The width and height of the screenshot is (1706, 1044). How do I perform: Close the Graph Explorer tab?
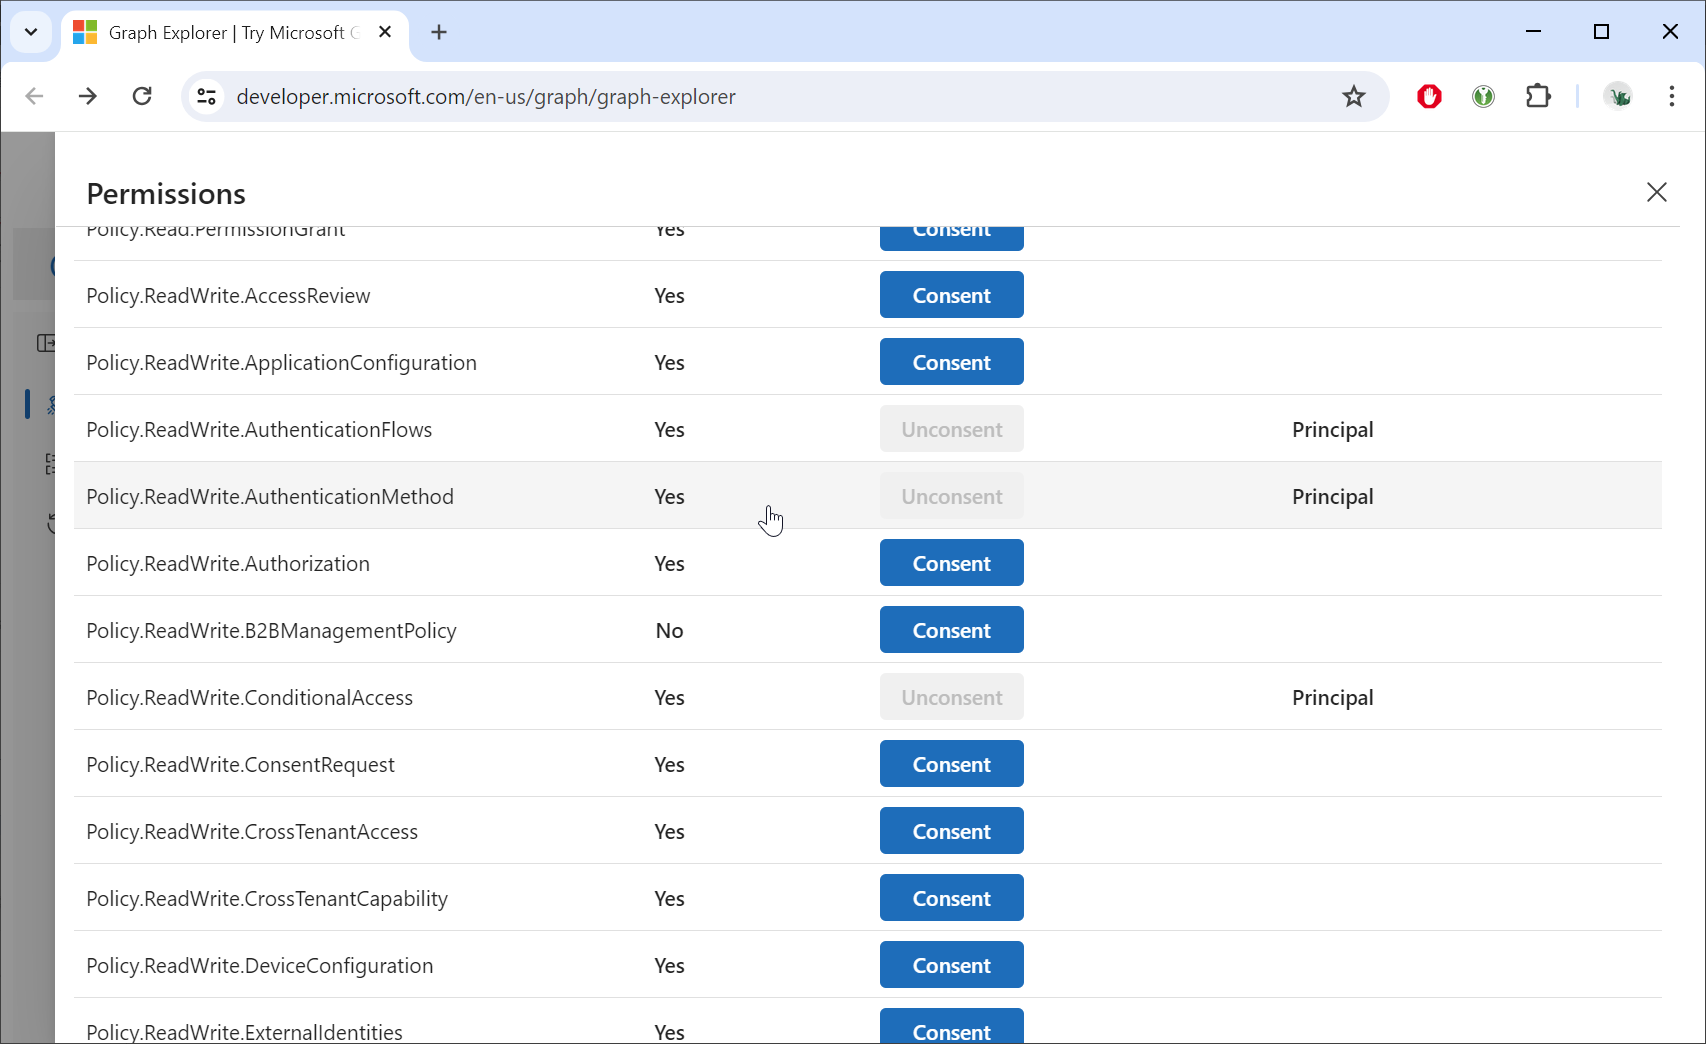coord(385,33)
